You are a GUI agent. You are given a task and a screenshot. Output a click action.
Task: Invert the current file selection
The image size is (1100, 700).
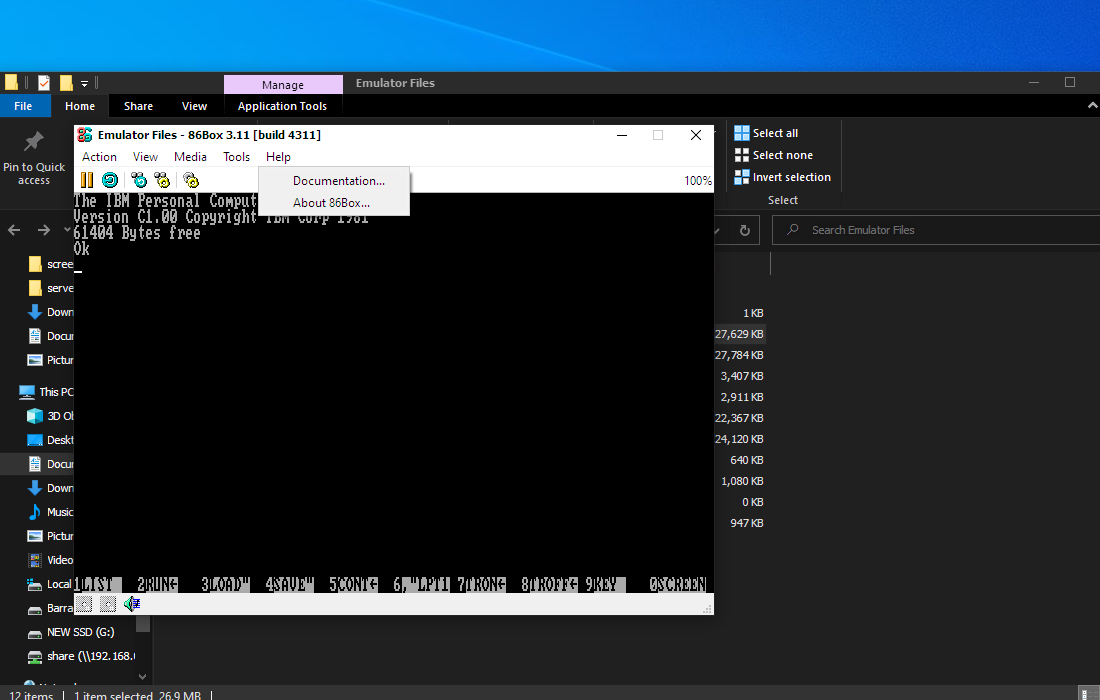pos(789,176)
